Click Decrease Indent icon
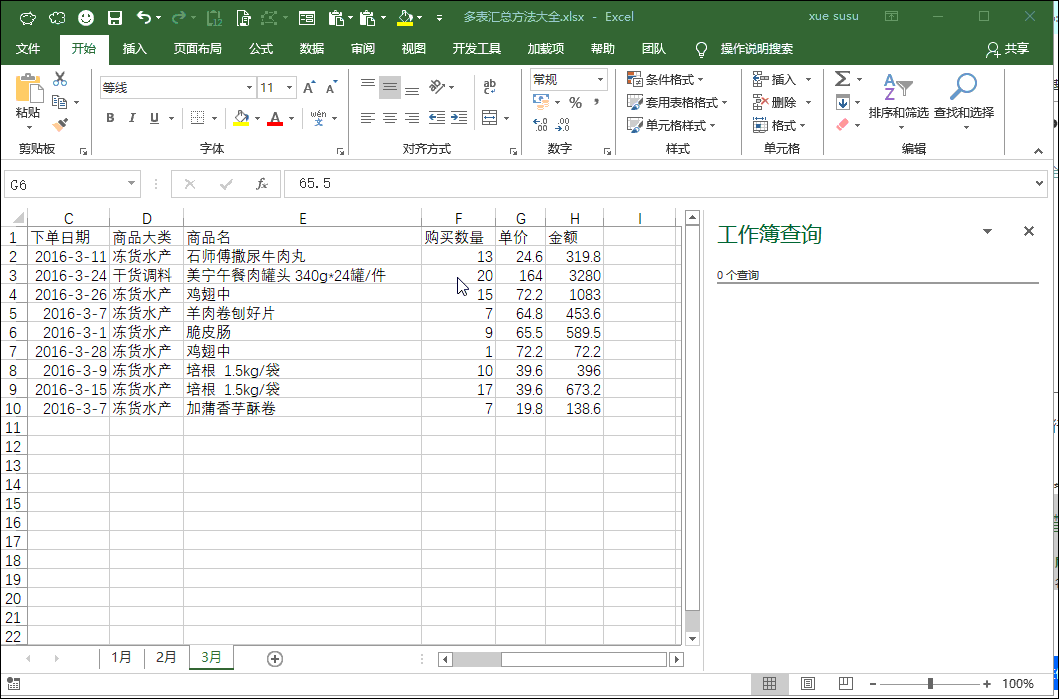This screenshot has height=699, width=1059. [436, 118]
